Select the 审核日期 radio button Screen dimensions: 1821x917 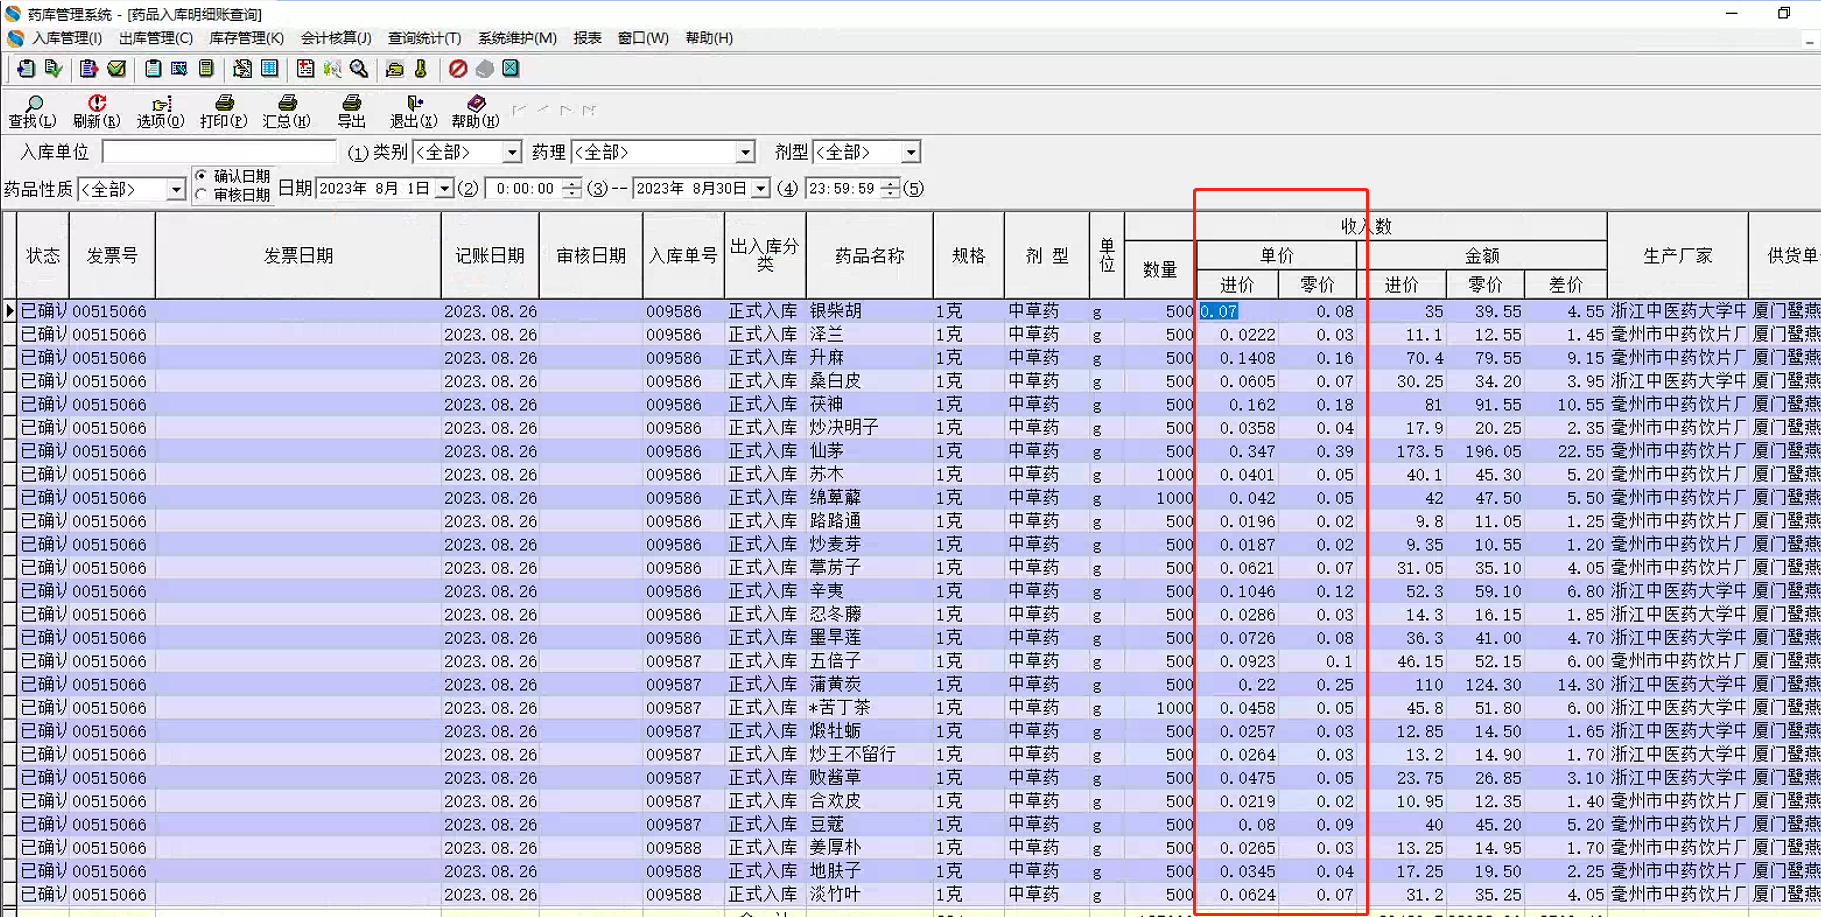(202, 195)
